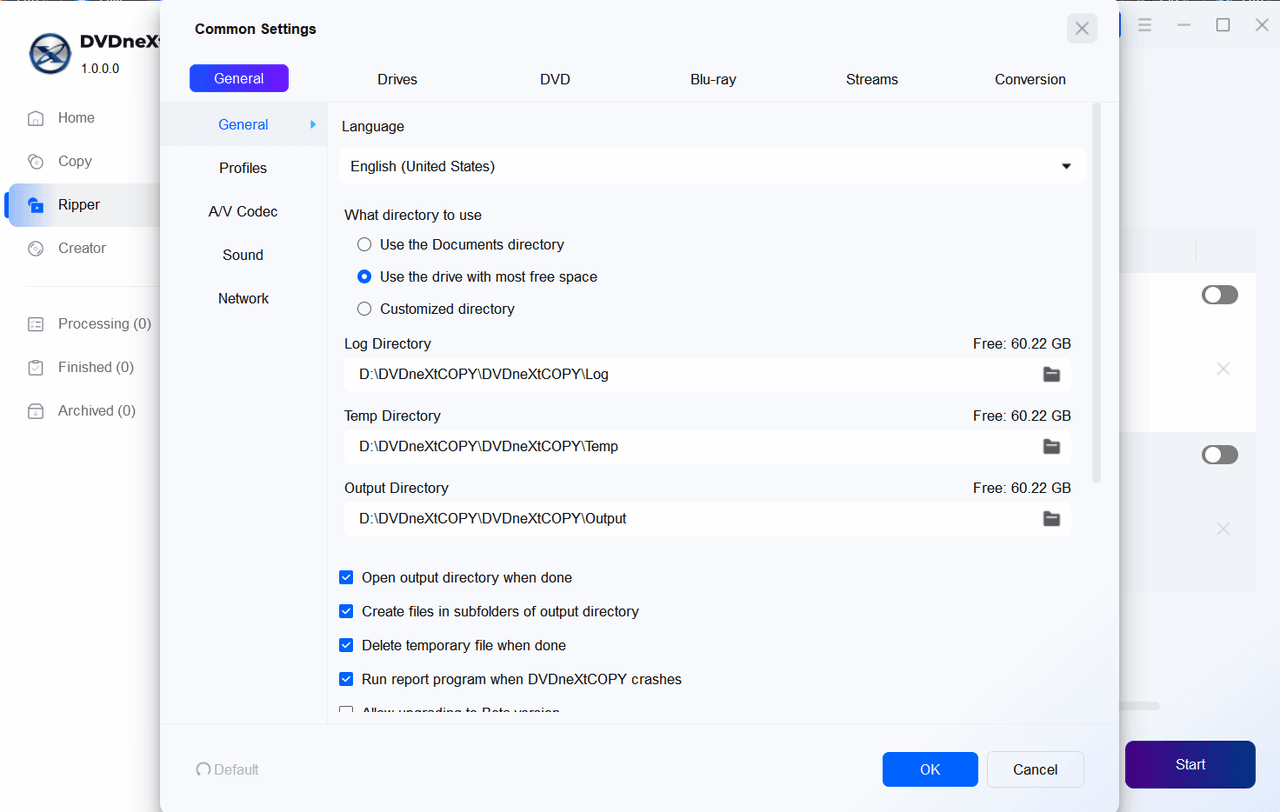1280x812 pixels.
Task: Click the Cancel button
Action: (x=1035, y=769)
